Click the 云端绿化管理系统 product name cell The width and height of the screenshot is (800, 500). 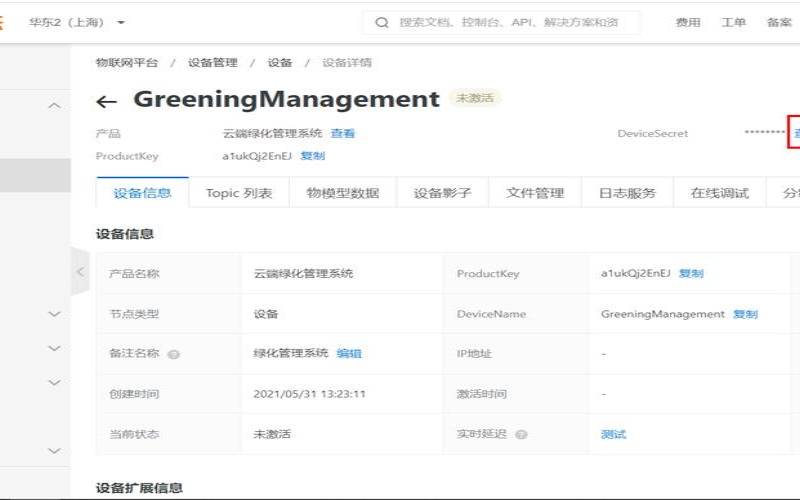[304, 273]
